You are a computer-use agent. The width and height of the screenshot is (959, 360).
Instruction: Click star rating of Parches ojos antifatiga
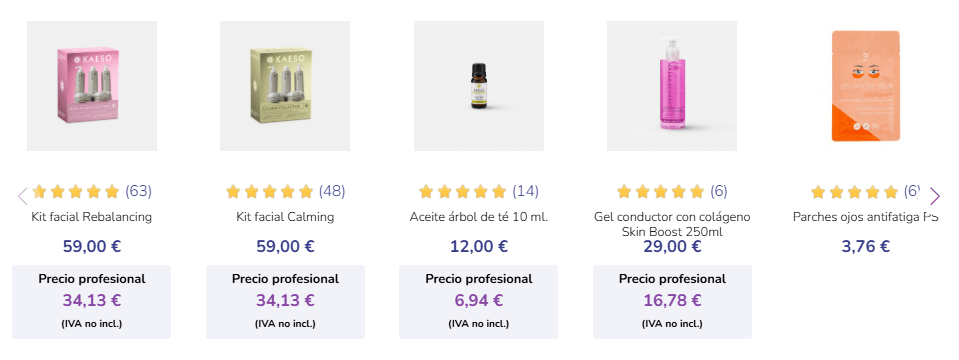tap(855, 192)
